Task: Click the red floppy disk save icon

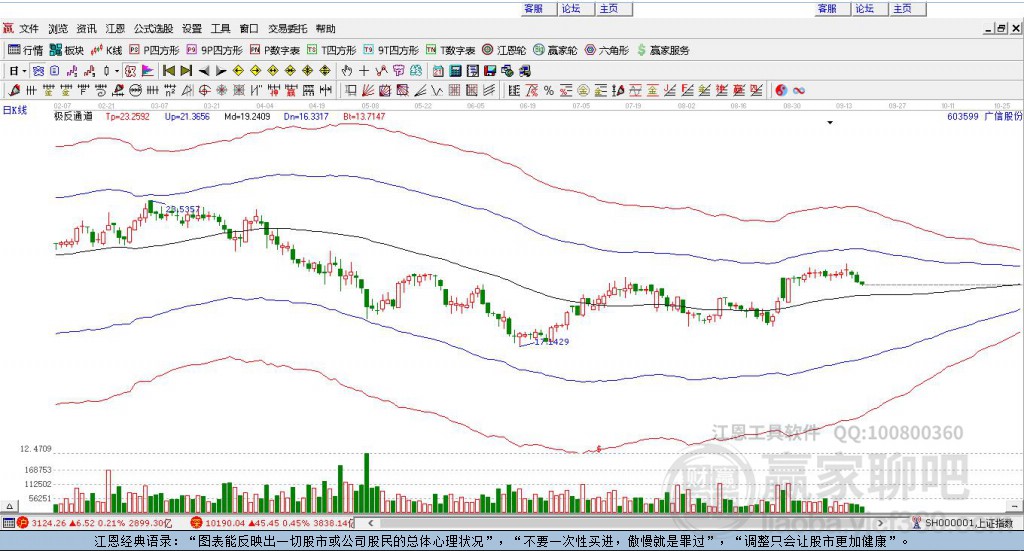Action: click(490, 71)
